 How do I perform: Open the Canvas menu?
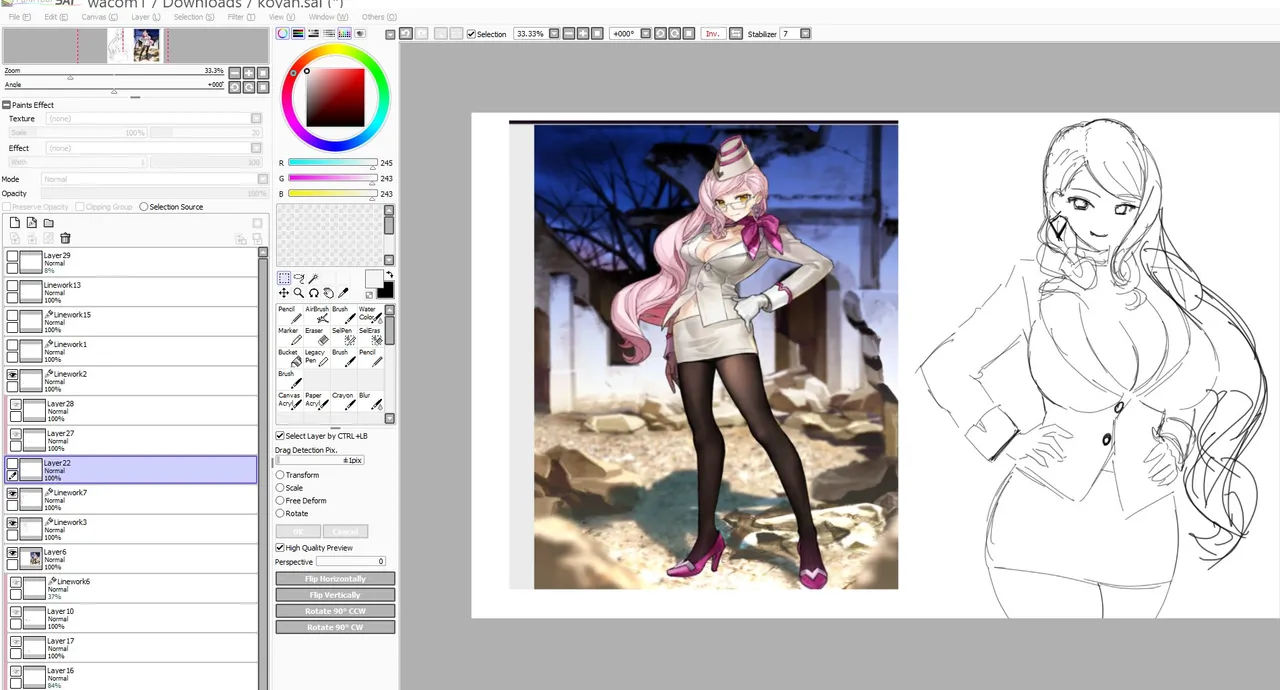[x=94, y=17]
